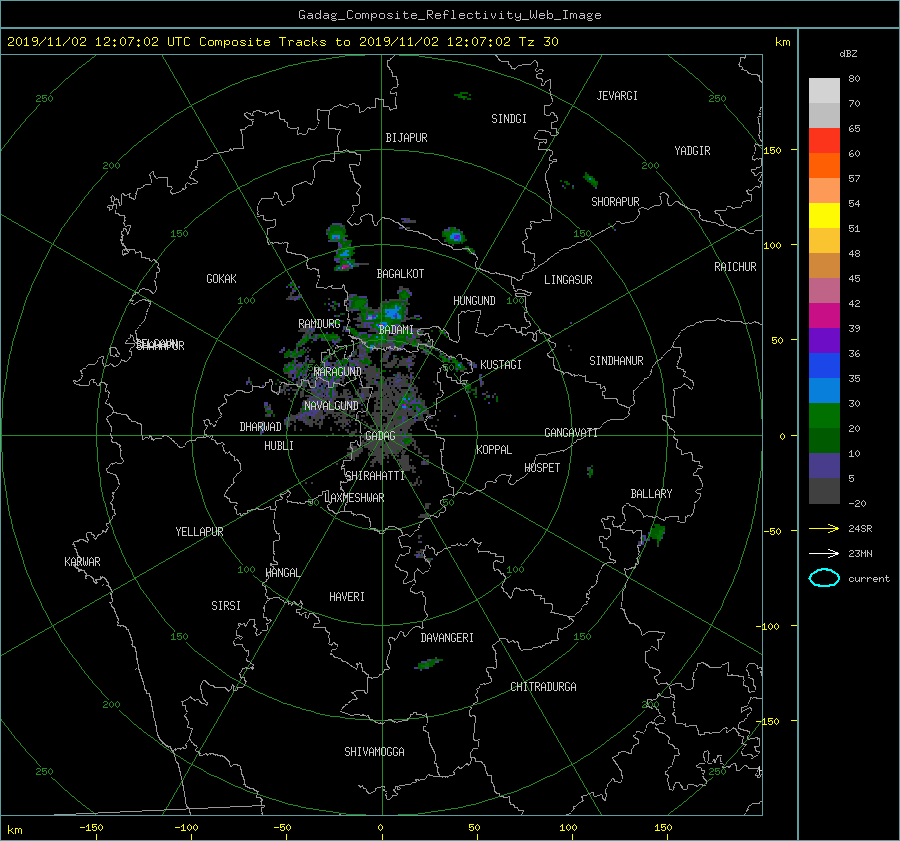Image resolution: width=900 pixels, height=841 pixels.
Task: Select the HAVERI label
Action: click(347, 597)
